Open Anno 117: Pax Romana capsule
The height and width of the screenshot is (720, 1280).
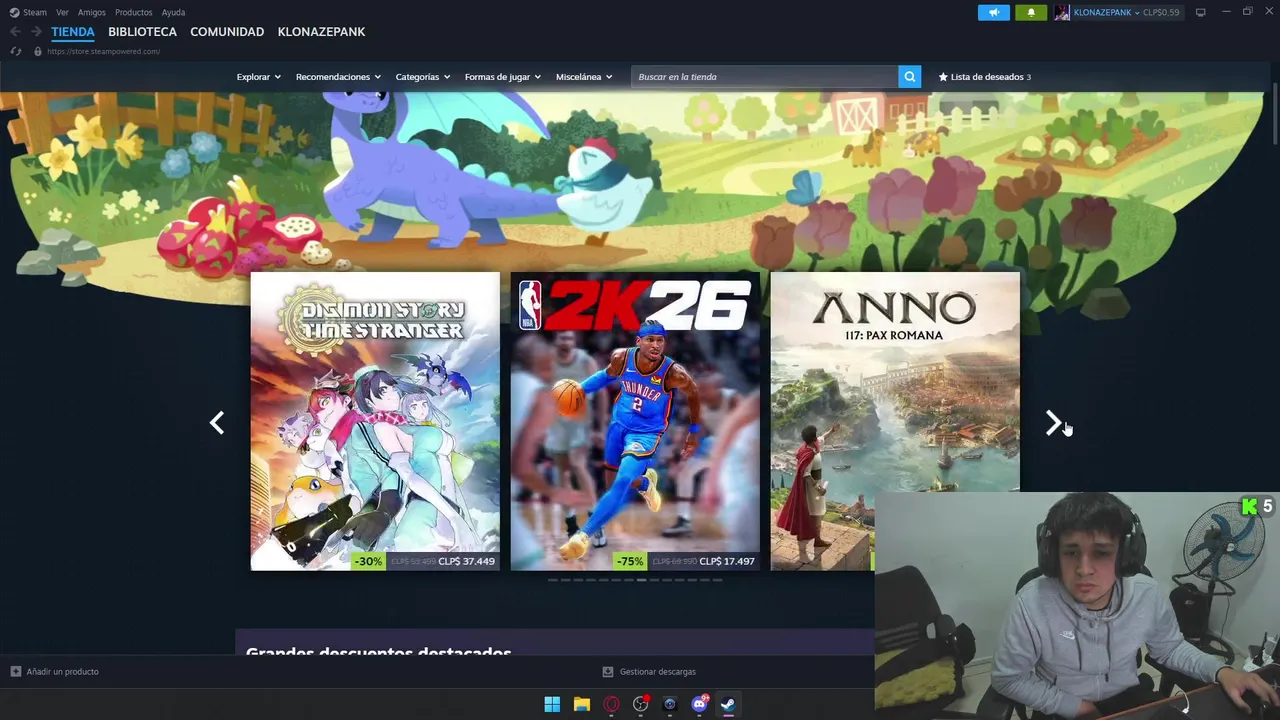[x=895, y=421]
